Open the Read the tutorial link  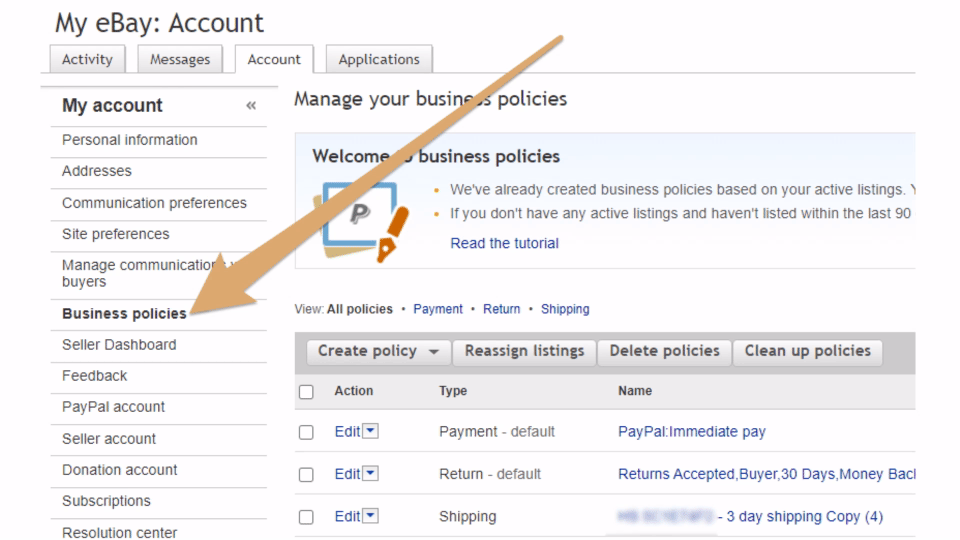coord(504,243)
